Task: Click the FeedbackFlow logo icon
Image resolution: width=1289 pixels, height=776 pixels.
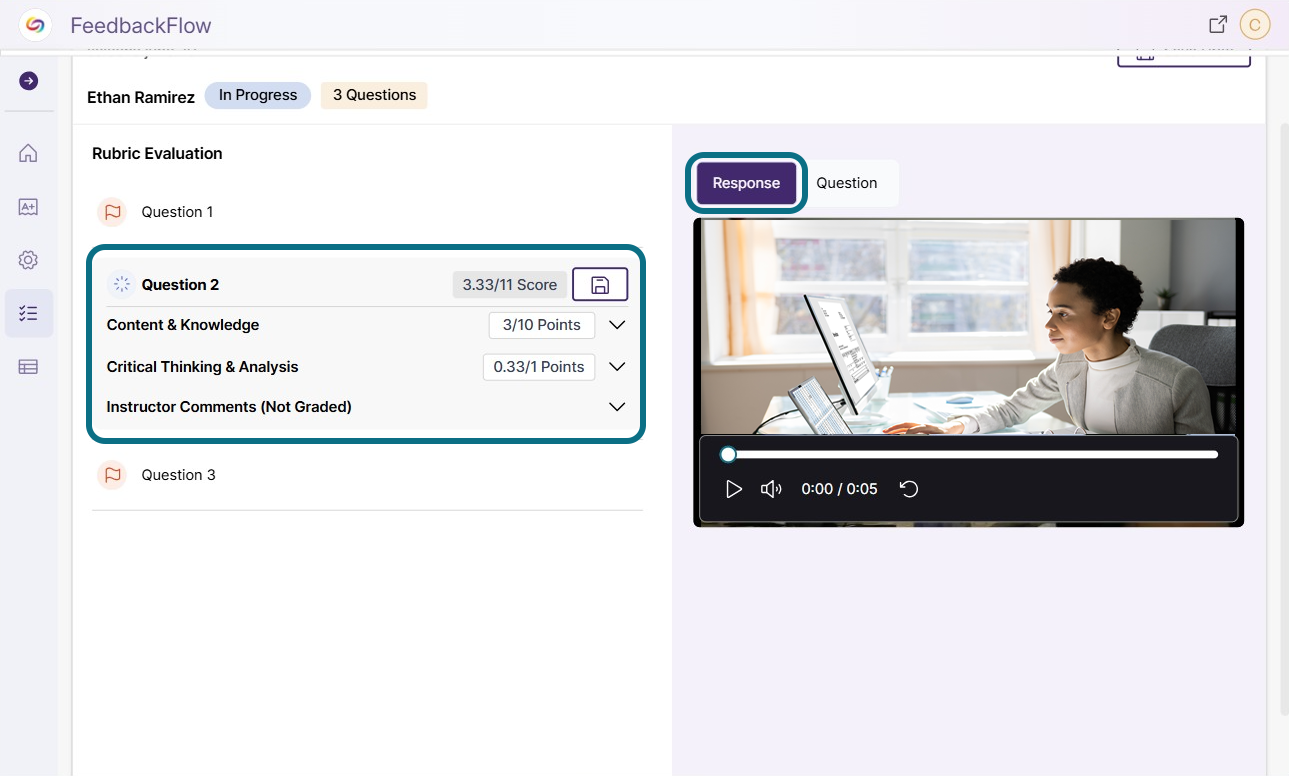Action: tap(35, 25)
